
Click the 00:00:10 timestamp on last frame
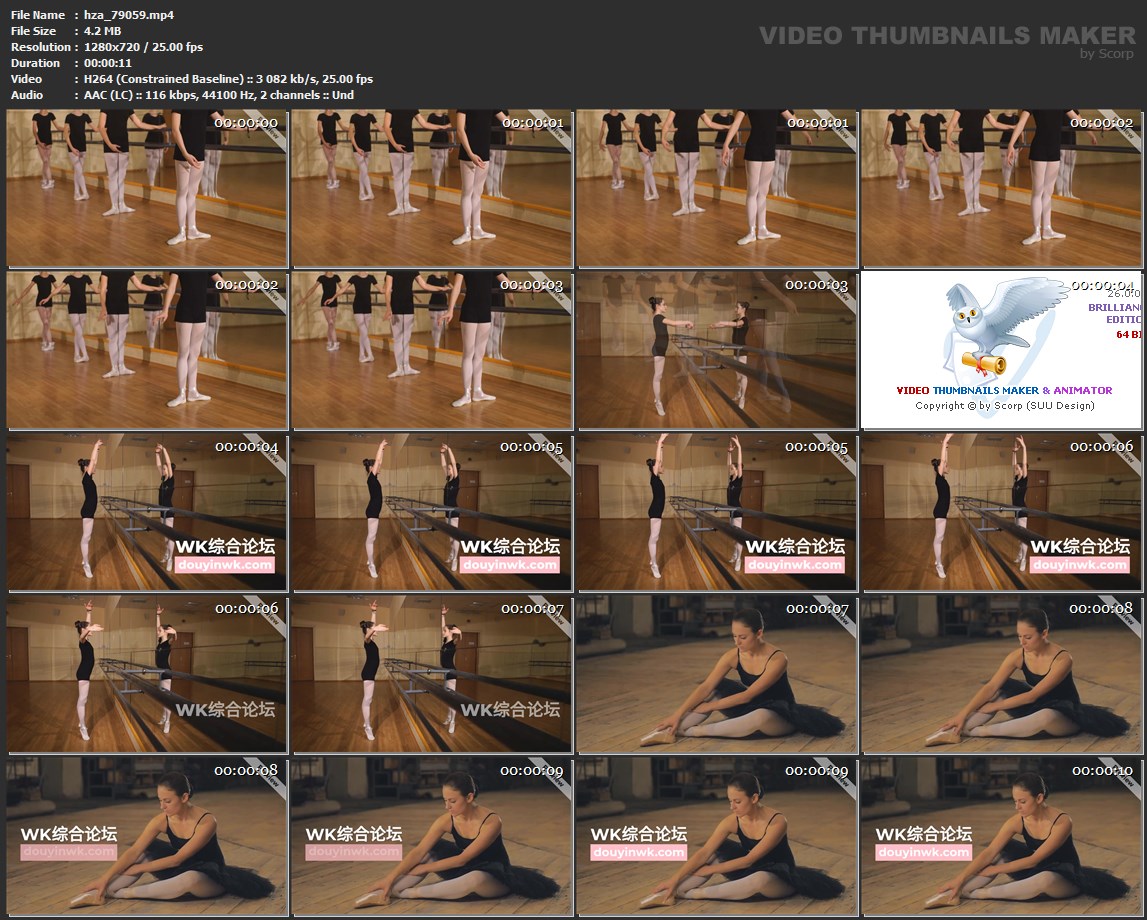(1101, 771)
